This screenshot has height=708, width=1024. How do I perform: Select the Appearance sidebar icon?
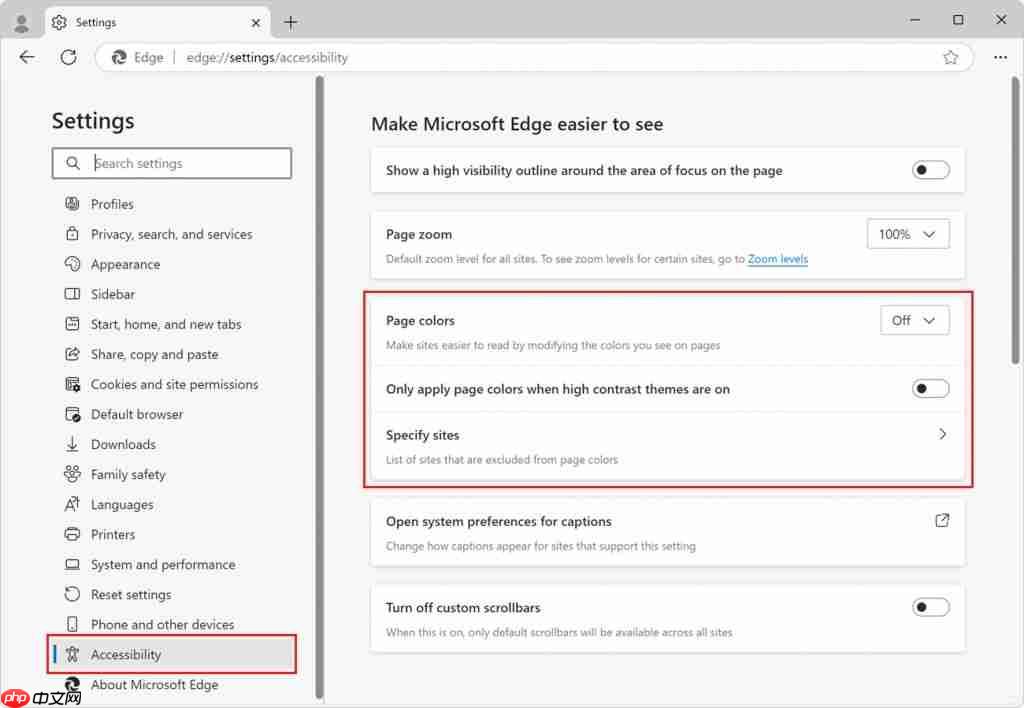(73, 264)
